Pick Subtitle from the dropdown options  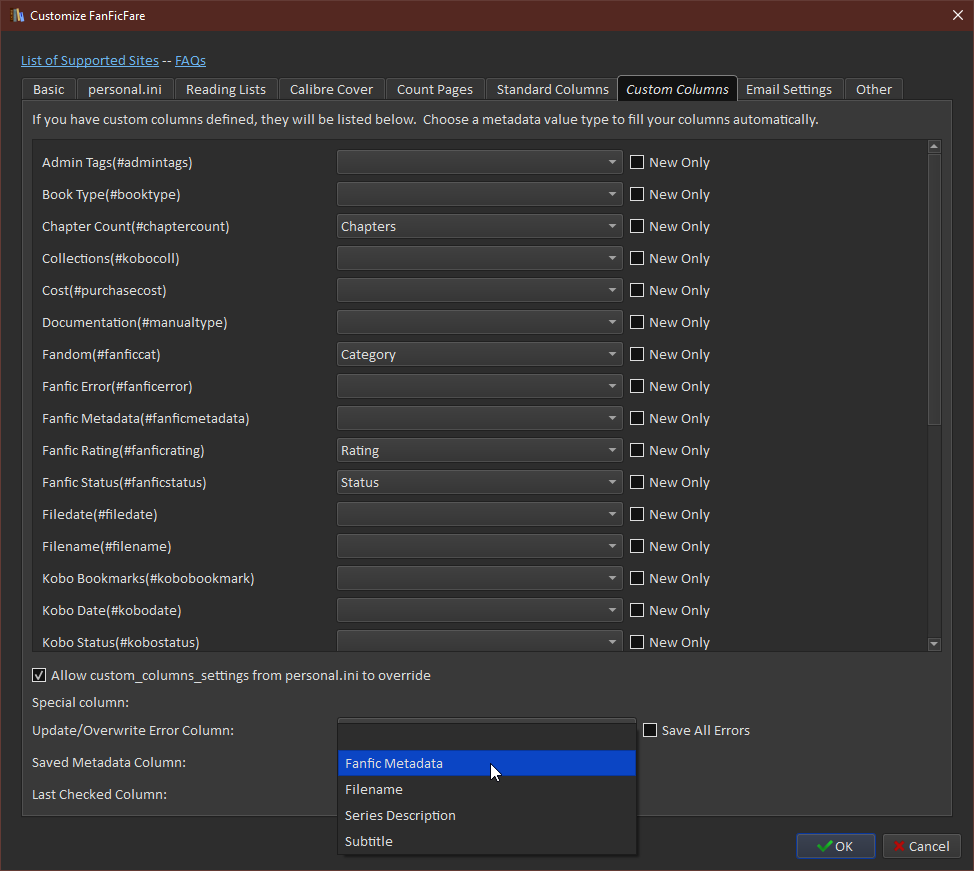[369, 842]
